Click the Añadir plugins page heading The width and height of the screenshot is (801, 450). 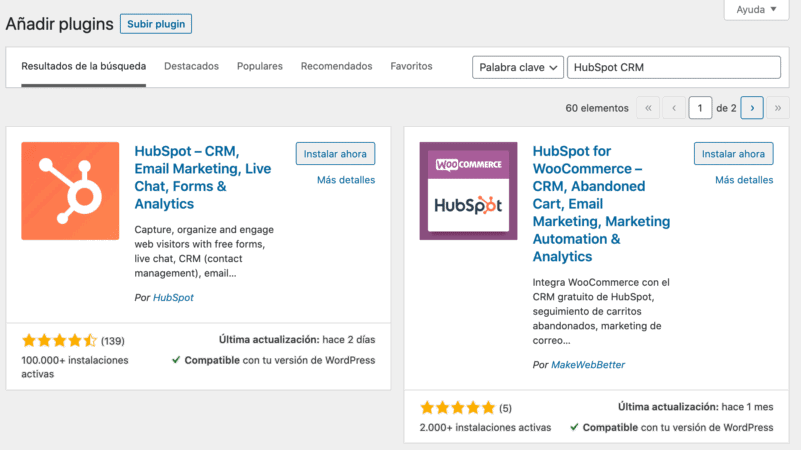59,24
